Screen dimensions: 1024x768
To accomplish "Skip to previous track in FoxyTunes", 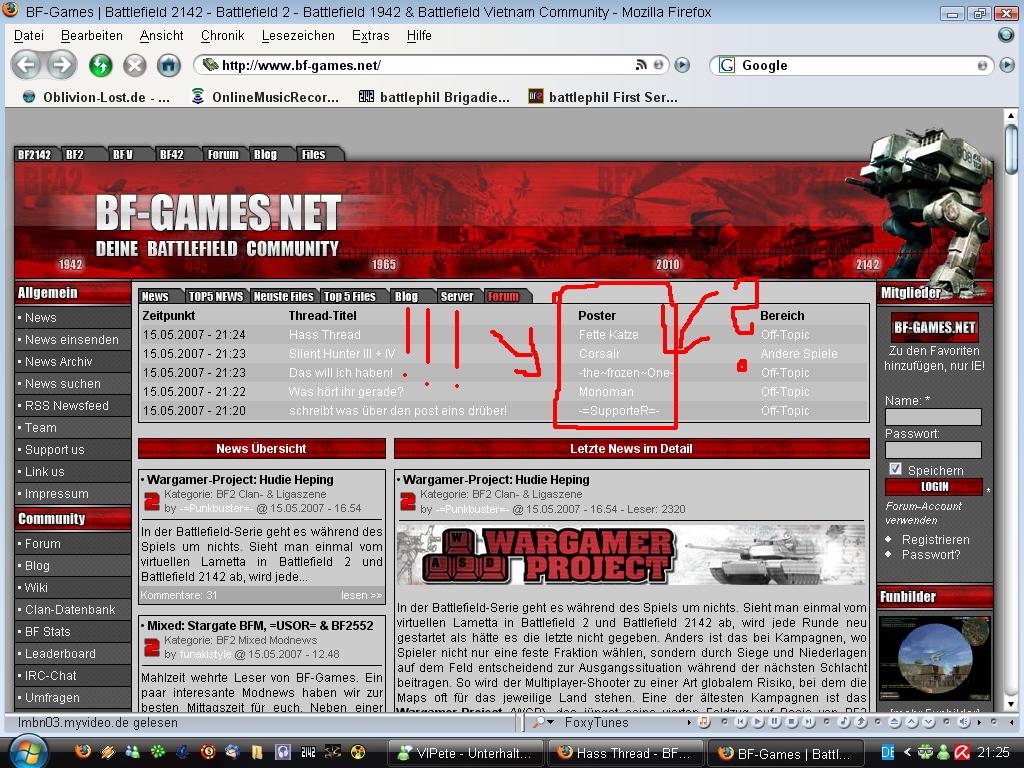I will [741, 722].
